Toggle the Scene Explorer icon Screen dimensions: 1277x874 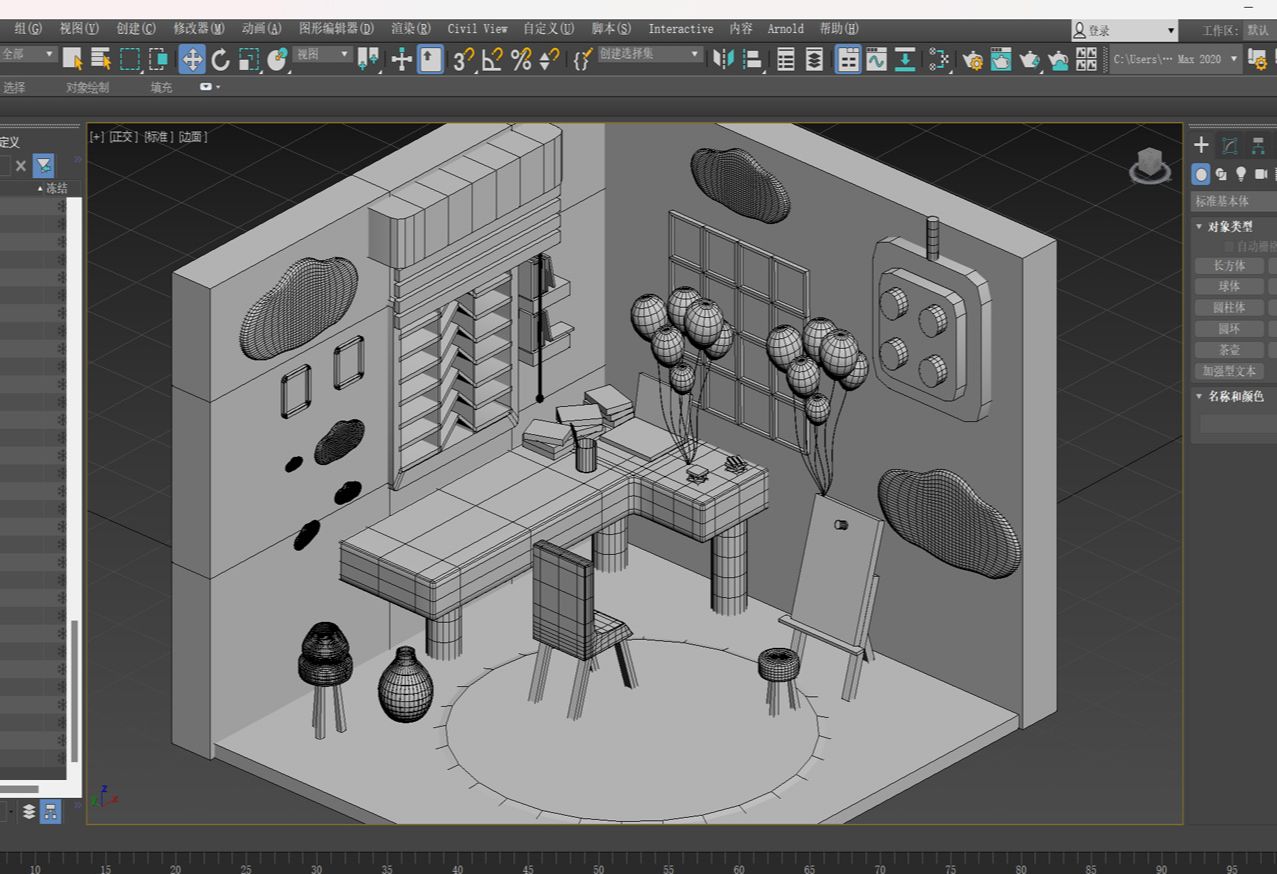click(x=786, y=59)
